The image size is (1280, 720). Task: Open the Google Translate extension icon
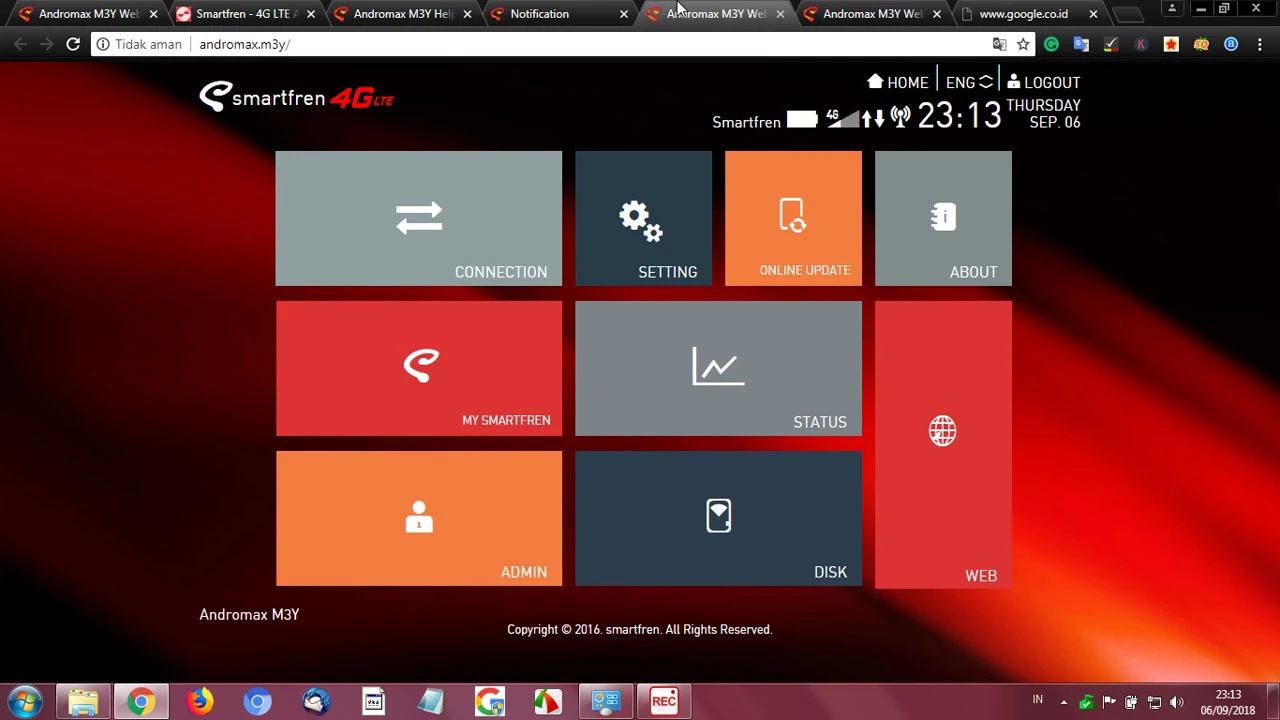tap(1081, 44)
